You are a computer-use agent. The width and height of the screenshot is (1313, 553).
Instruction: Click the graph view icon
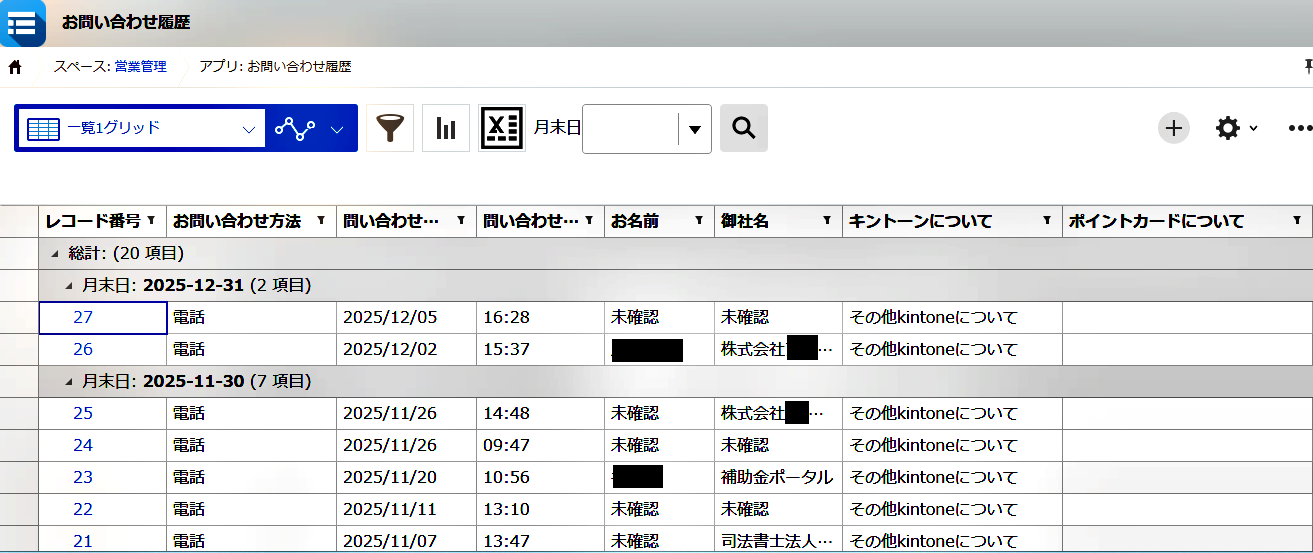(x=295, y=128)
